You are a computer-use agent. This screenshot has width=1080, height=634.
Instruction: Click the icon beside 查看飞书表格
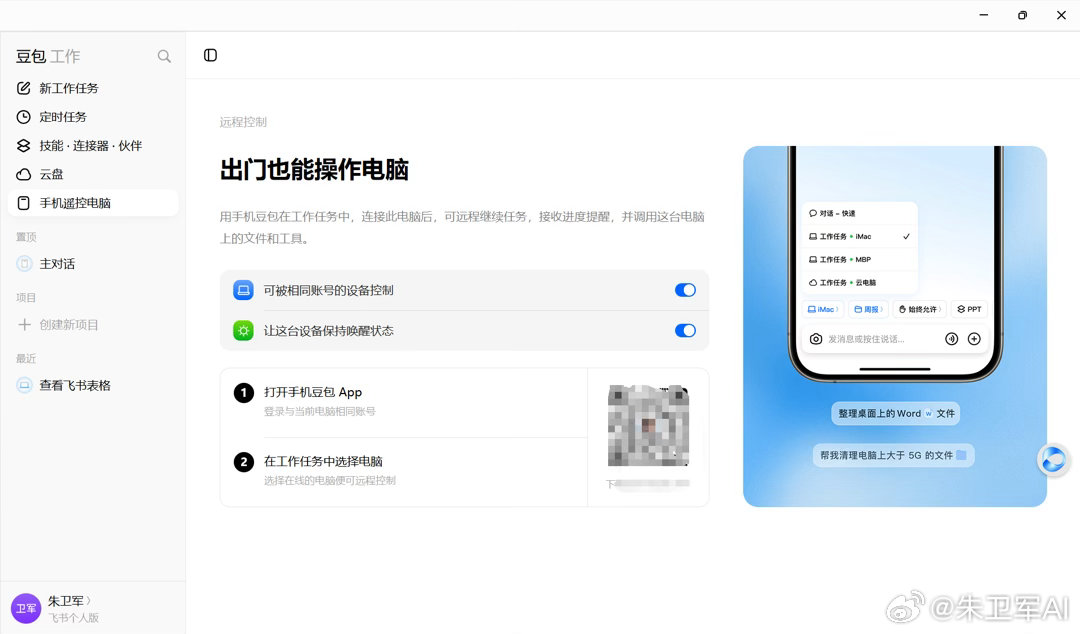click(x=24, y=385)
